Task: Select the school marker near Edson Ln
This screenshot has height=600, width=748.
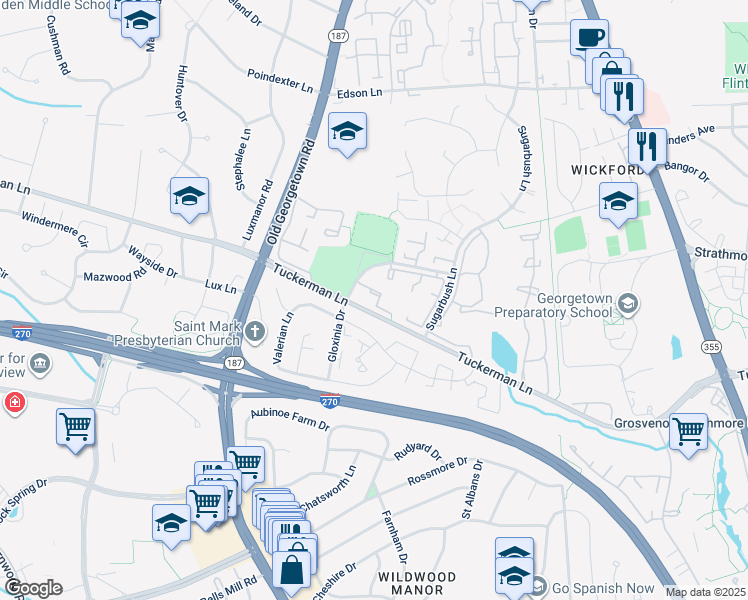Action: 347,134
